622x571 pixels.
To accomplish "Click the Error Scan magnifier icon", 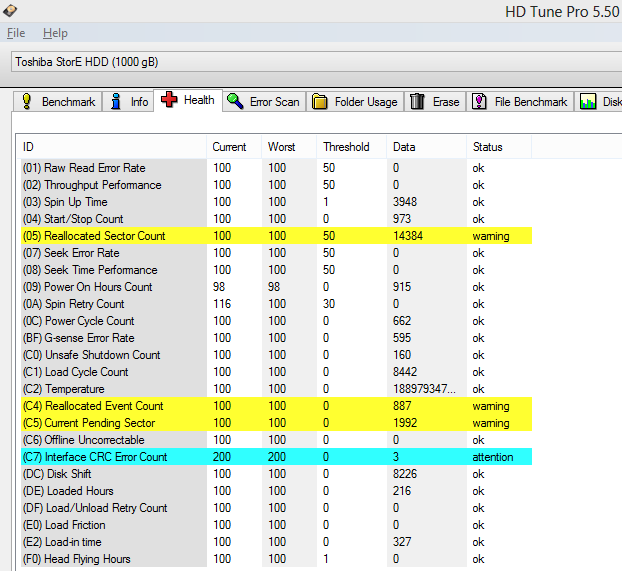I will 235,102.
